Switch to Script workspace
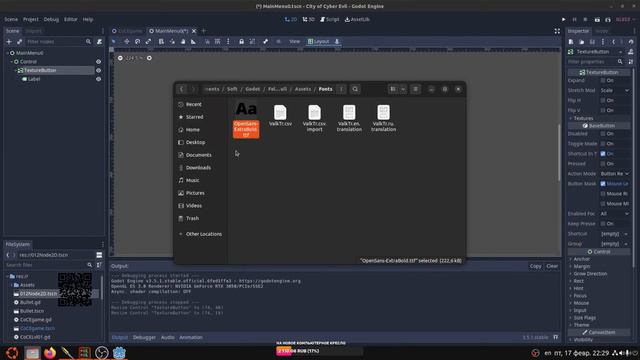 pyautogui.click(x=330, y=19)
